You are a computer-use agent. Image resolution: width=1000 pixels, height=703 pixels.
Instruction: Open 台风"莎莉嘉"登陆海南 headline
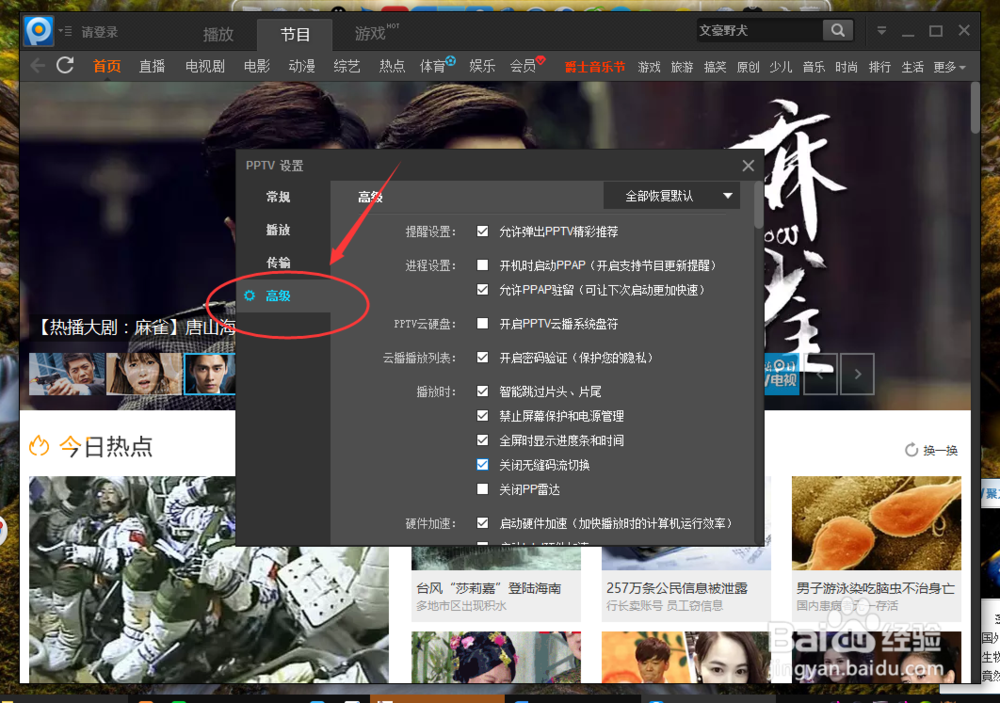[489, 588]
